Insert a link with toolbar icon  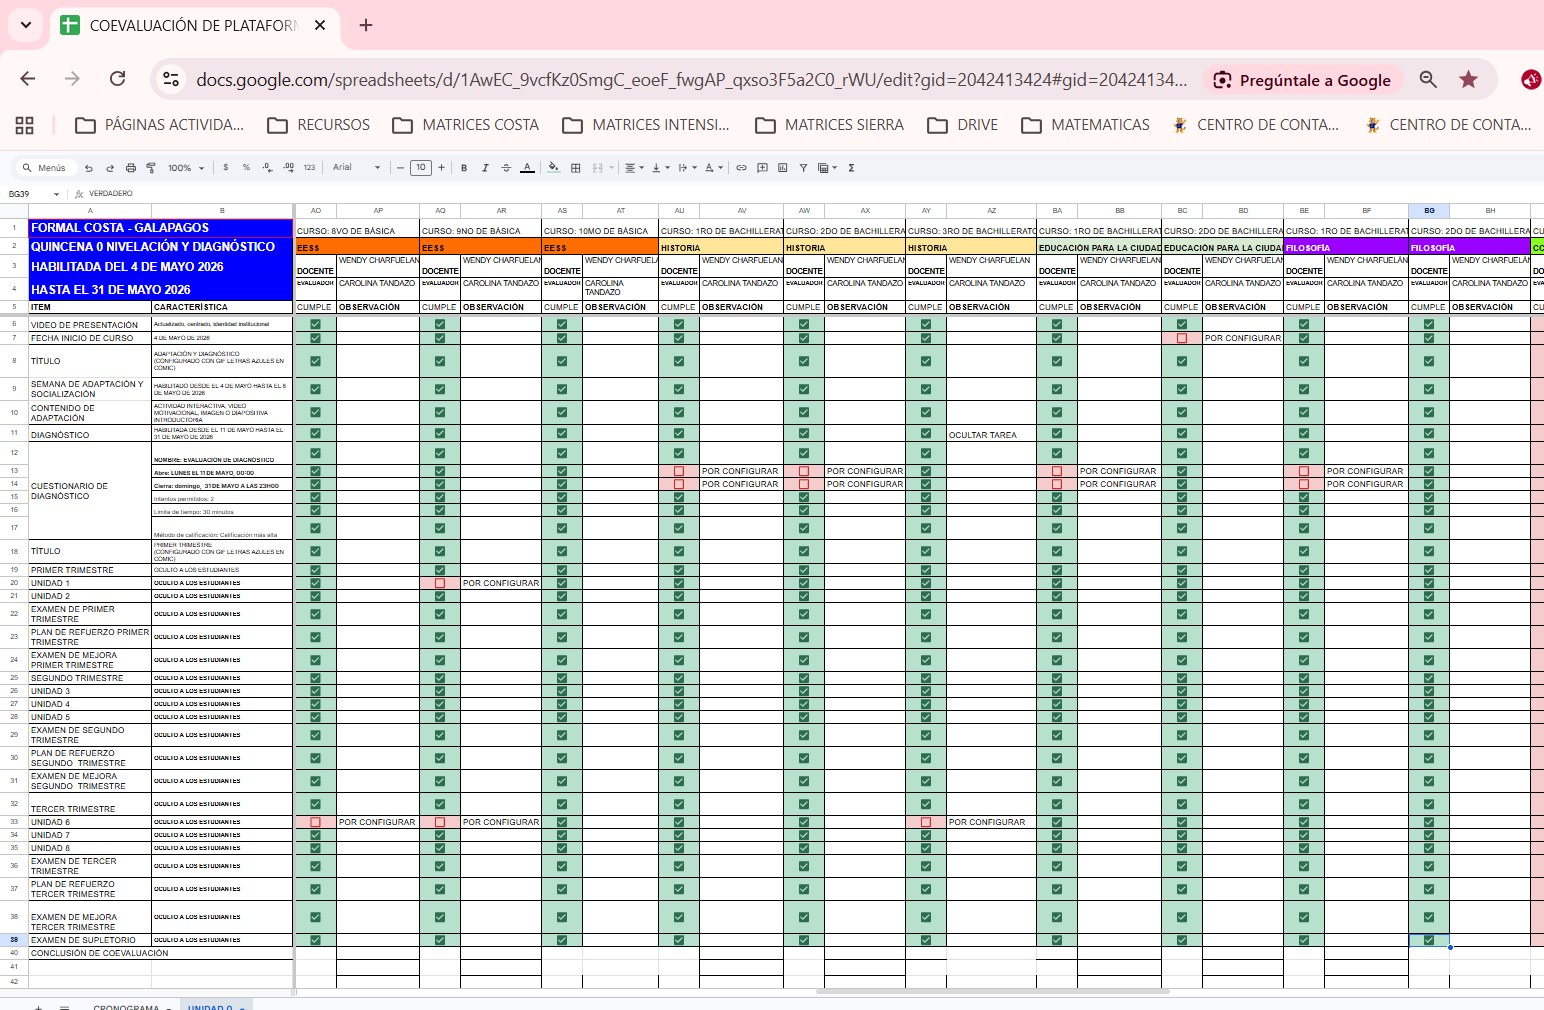pos(741,168)
